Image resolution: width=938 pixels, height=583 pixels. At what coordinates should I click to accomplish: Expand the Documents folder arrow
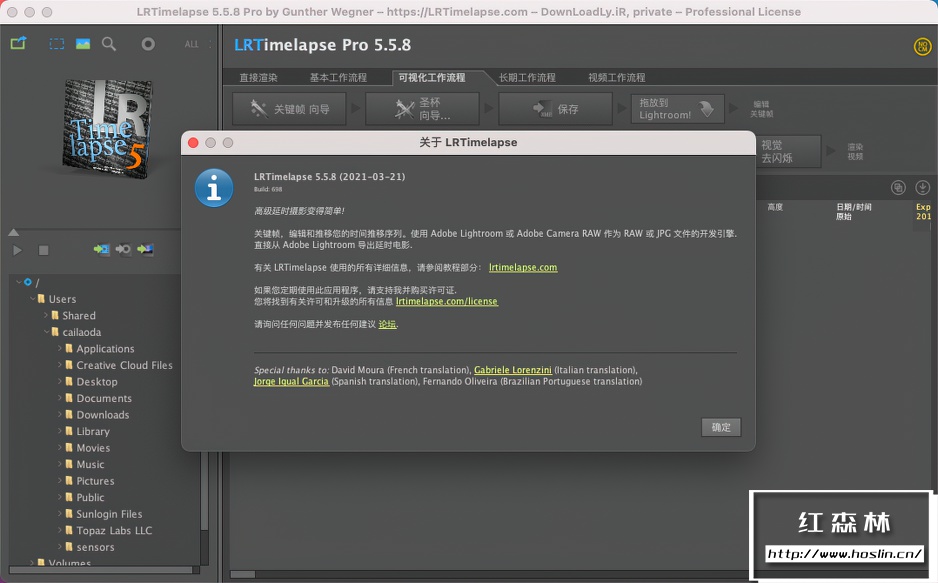coord(60,398)
